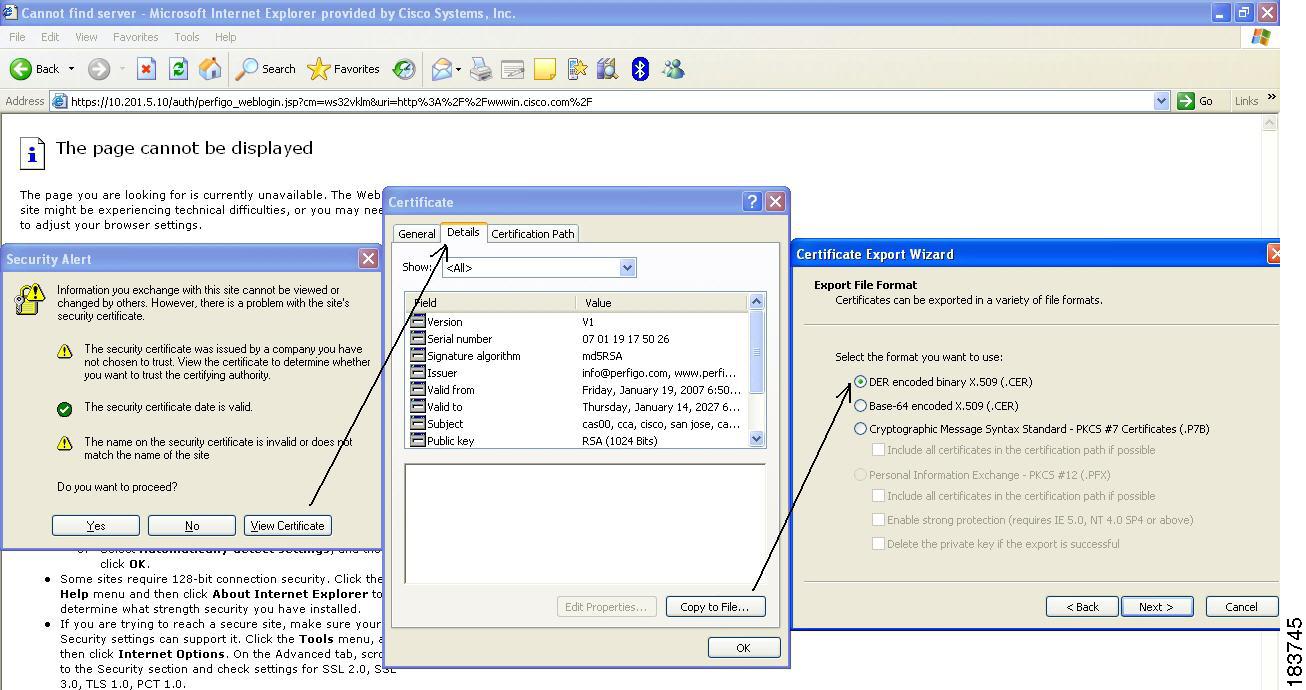Click the page-with-star icon in the toolbar

[577, 69]
